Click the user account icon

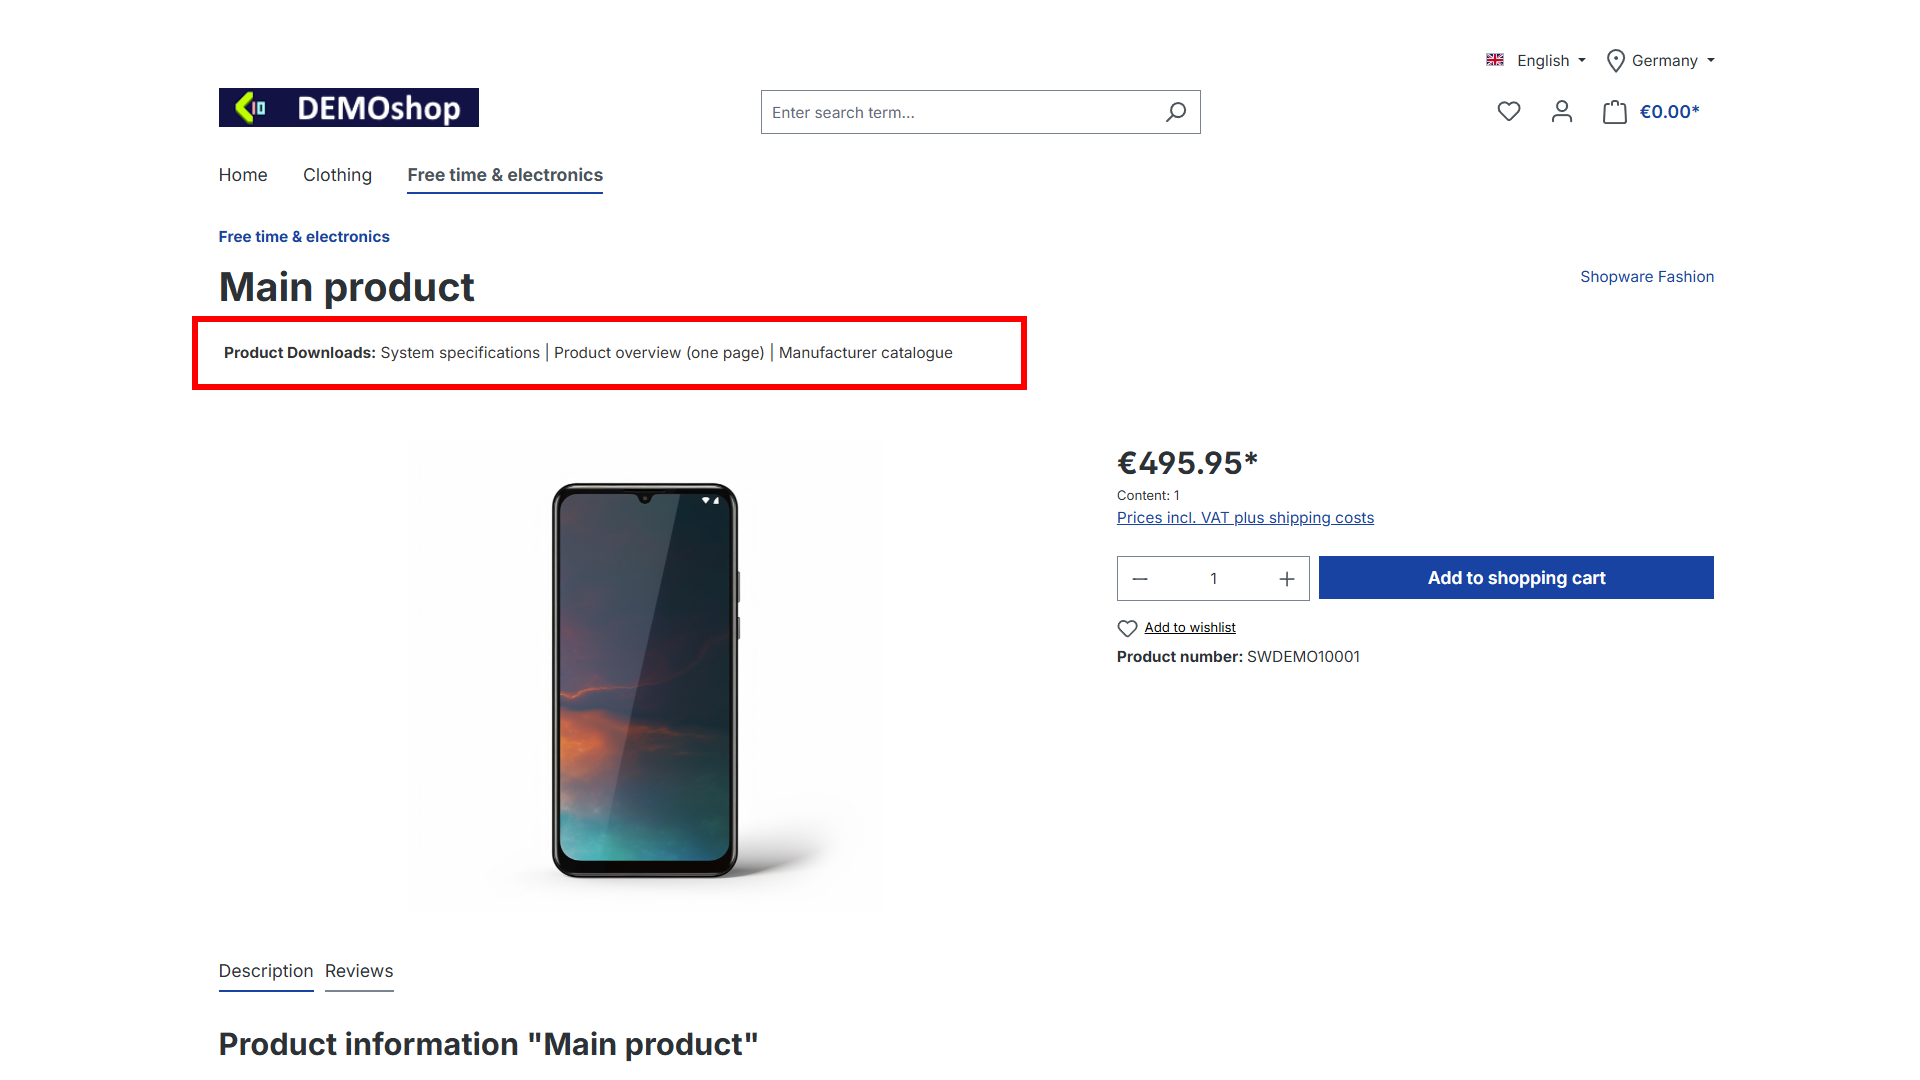[1560, 111]
